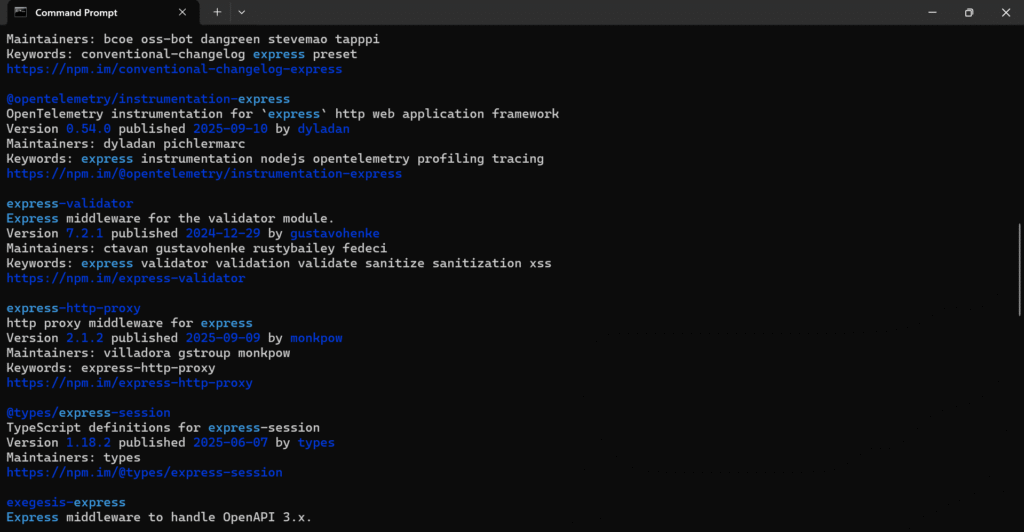
Task: Click the @types/express-session package heading
Action: (88, 412)
